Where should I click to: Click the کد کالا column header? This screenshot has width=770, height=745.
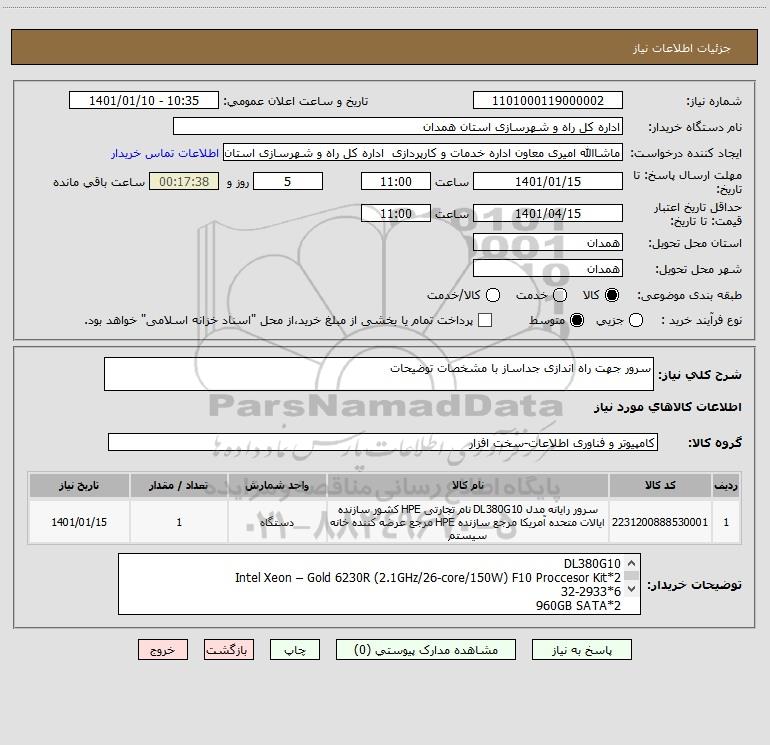pyautogui.click(x=660, y=485)
